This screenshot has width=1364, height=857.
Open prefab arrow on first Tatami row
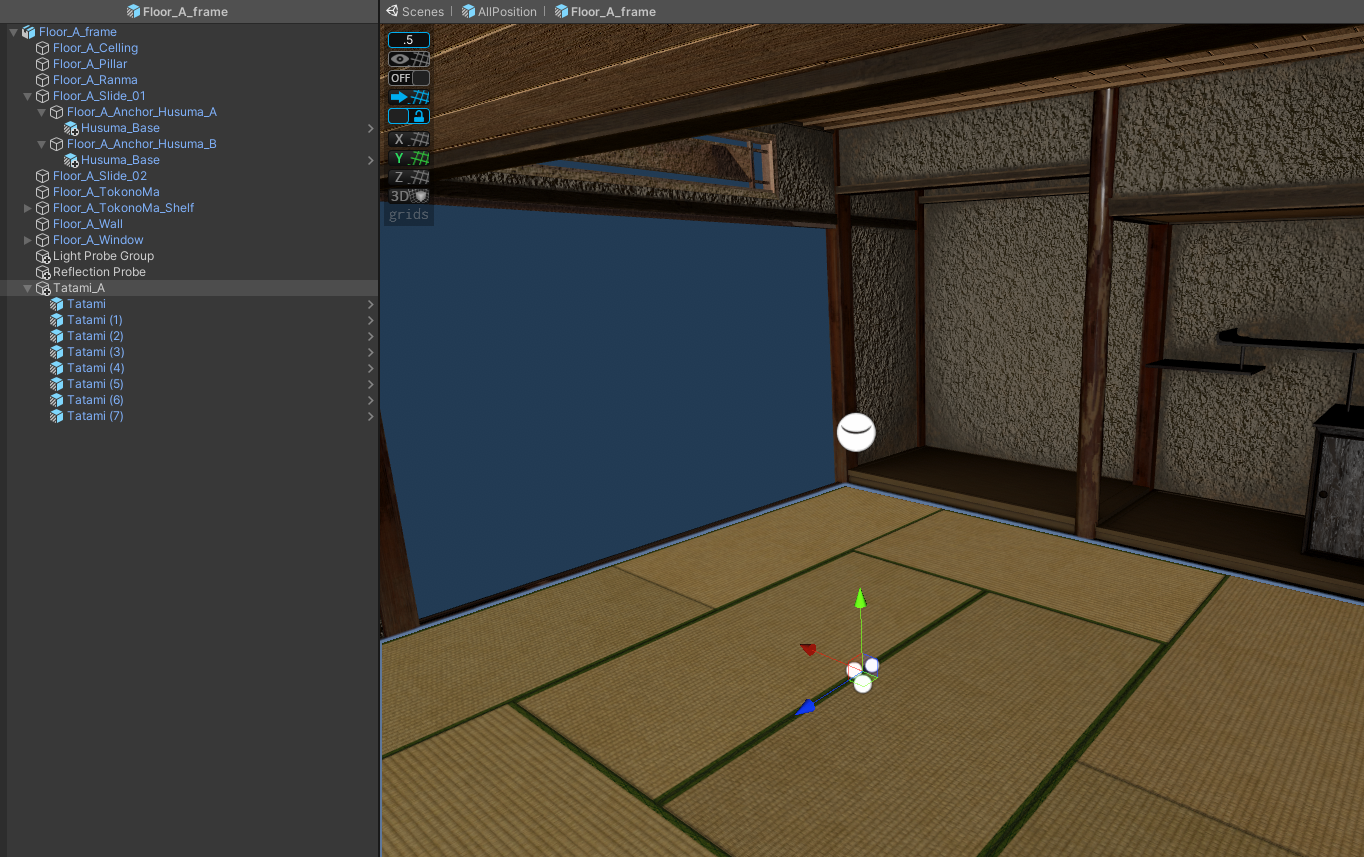point(370,304)
